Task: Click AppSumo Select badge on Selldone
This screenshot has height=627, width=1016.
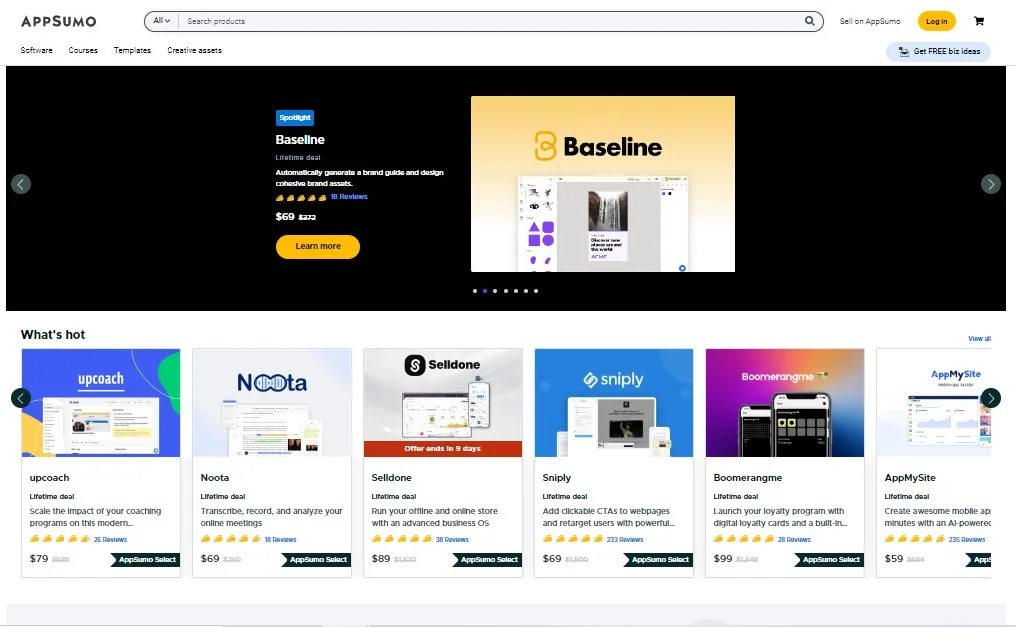Action: coord(487,560)
